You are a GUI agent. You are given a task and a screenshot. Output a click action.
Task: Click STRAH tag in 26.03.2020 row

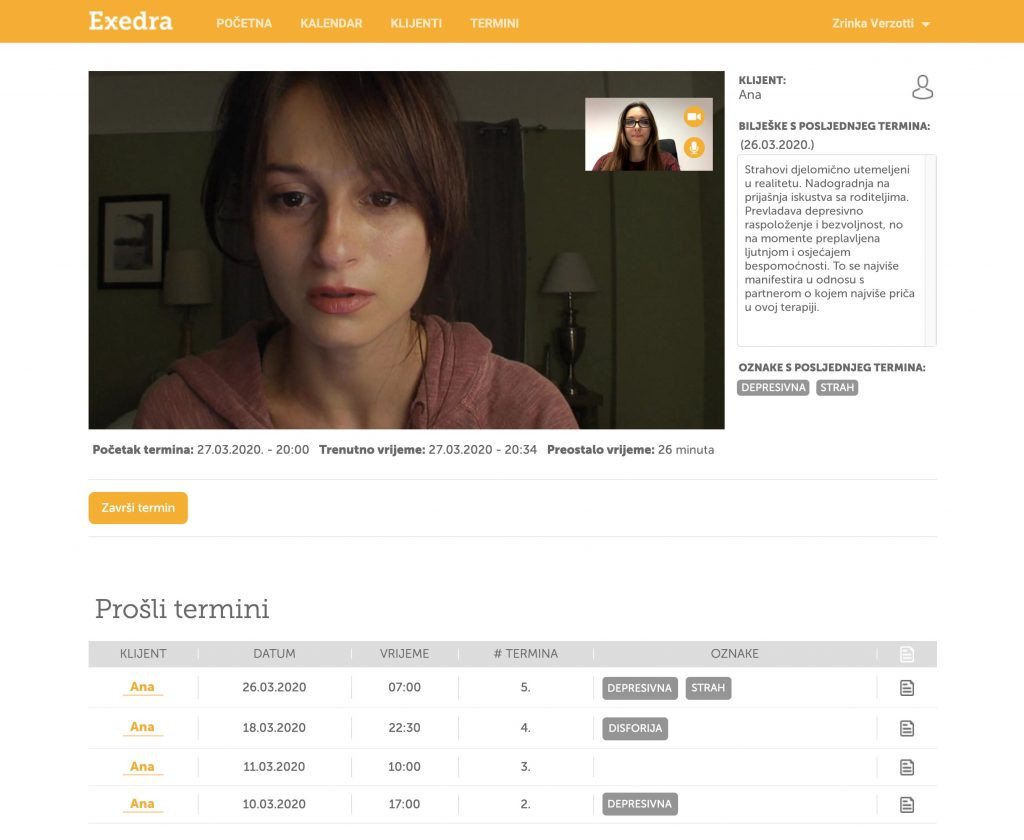point(708,688)
